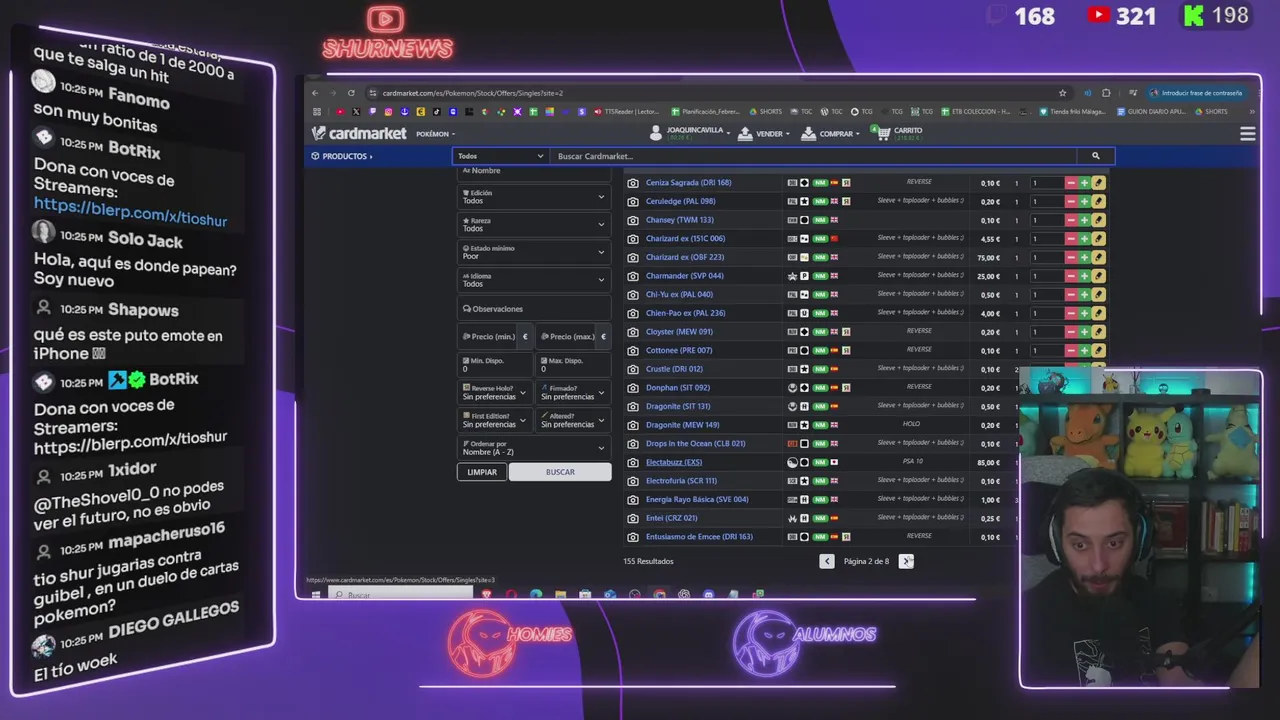Click the Buscar Cardmarket search field

coord(815,156)
